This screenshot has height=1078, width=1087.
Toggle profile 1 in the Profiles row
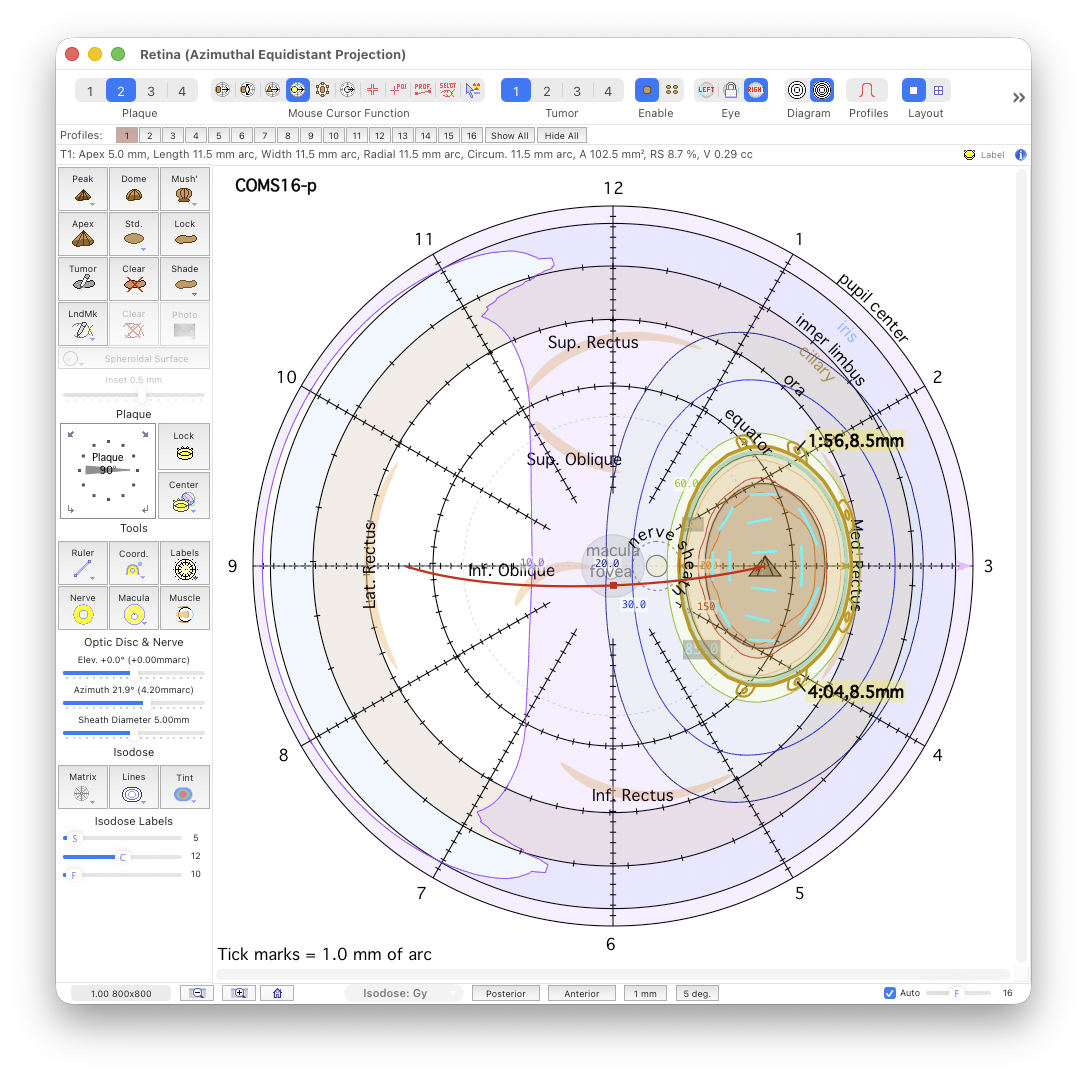coord(127,135)
